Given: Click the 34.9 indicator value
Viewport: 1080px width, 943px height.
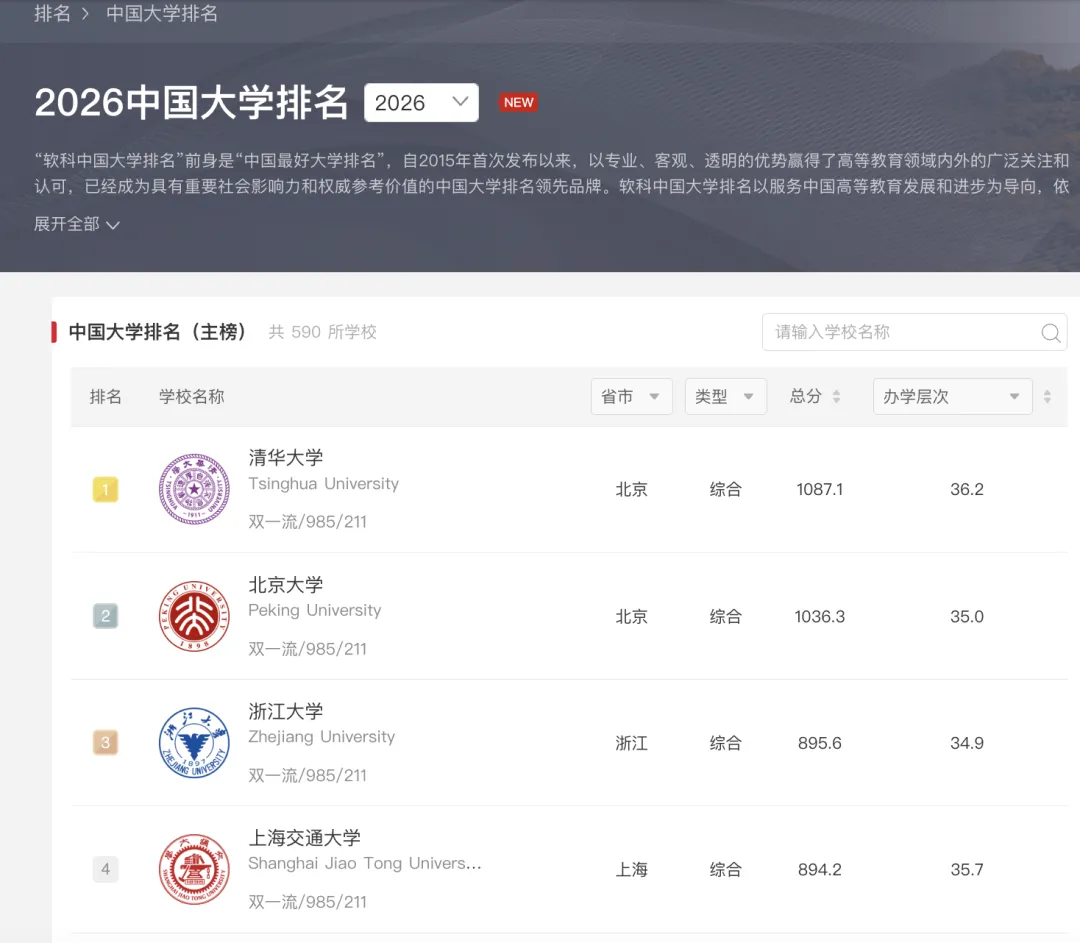Looking at the screenshot, I should tap(967, 743).
